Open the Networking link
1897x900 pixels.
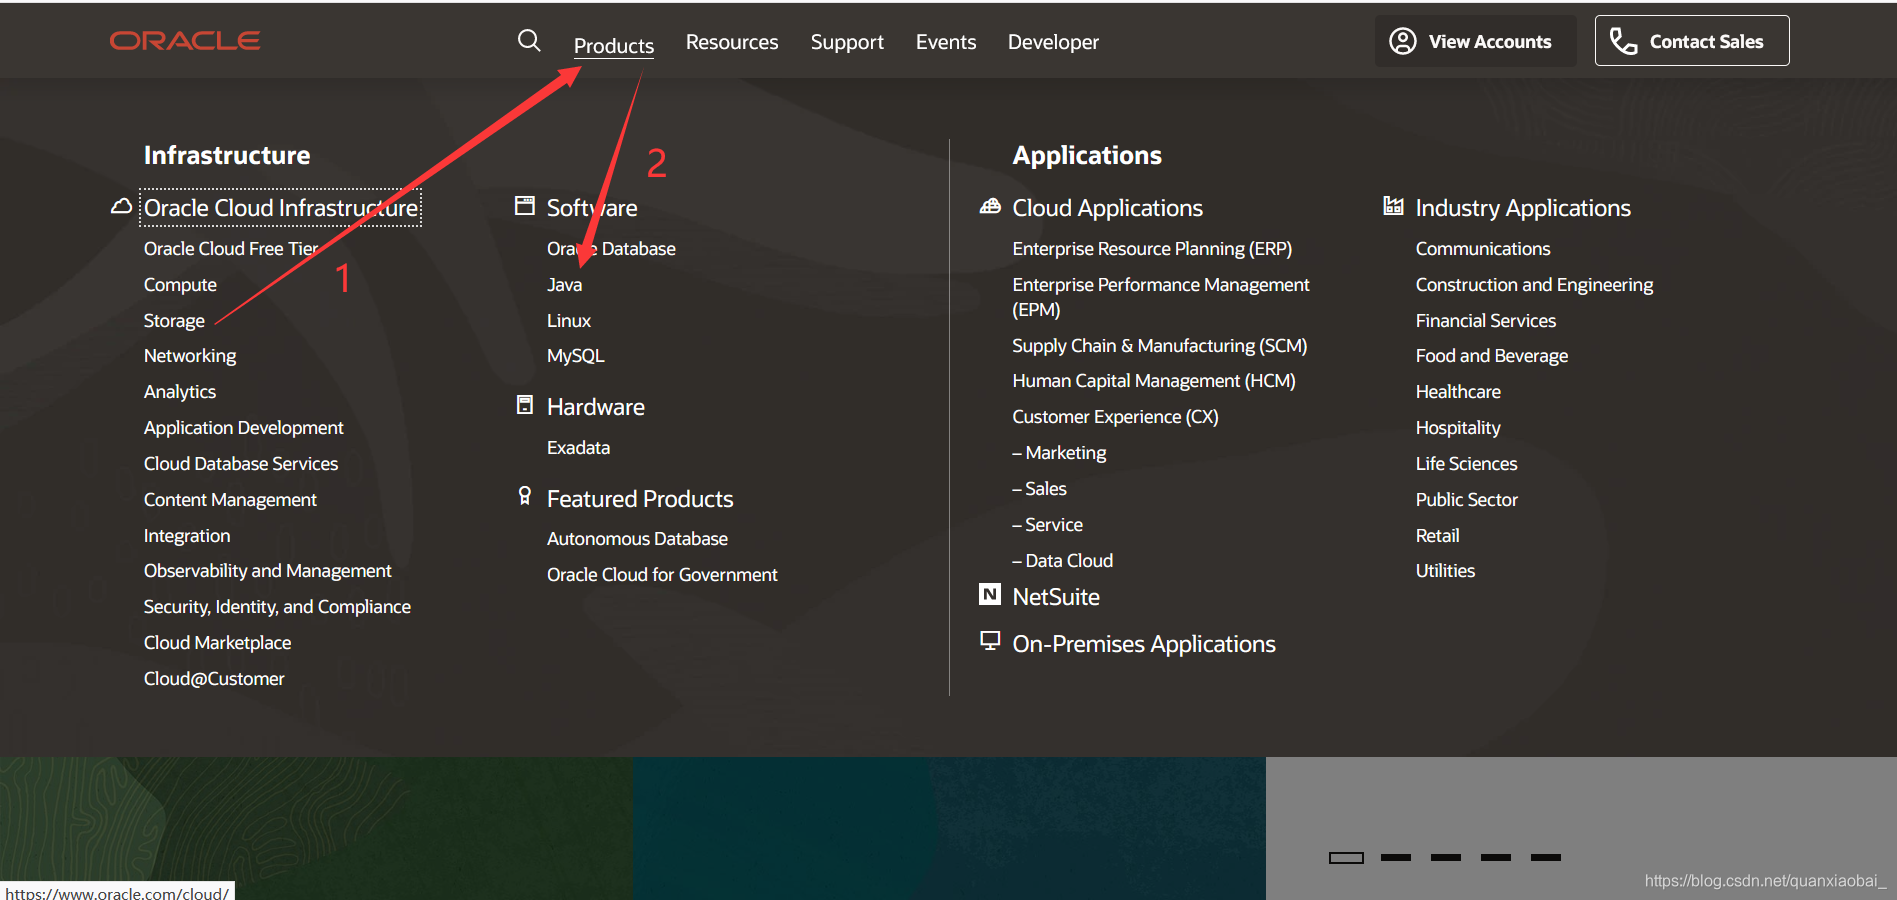tap(190, 356)
